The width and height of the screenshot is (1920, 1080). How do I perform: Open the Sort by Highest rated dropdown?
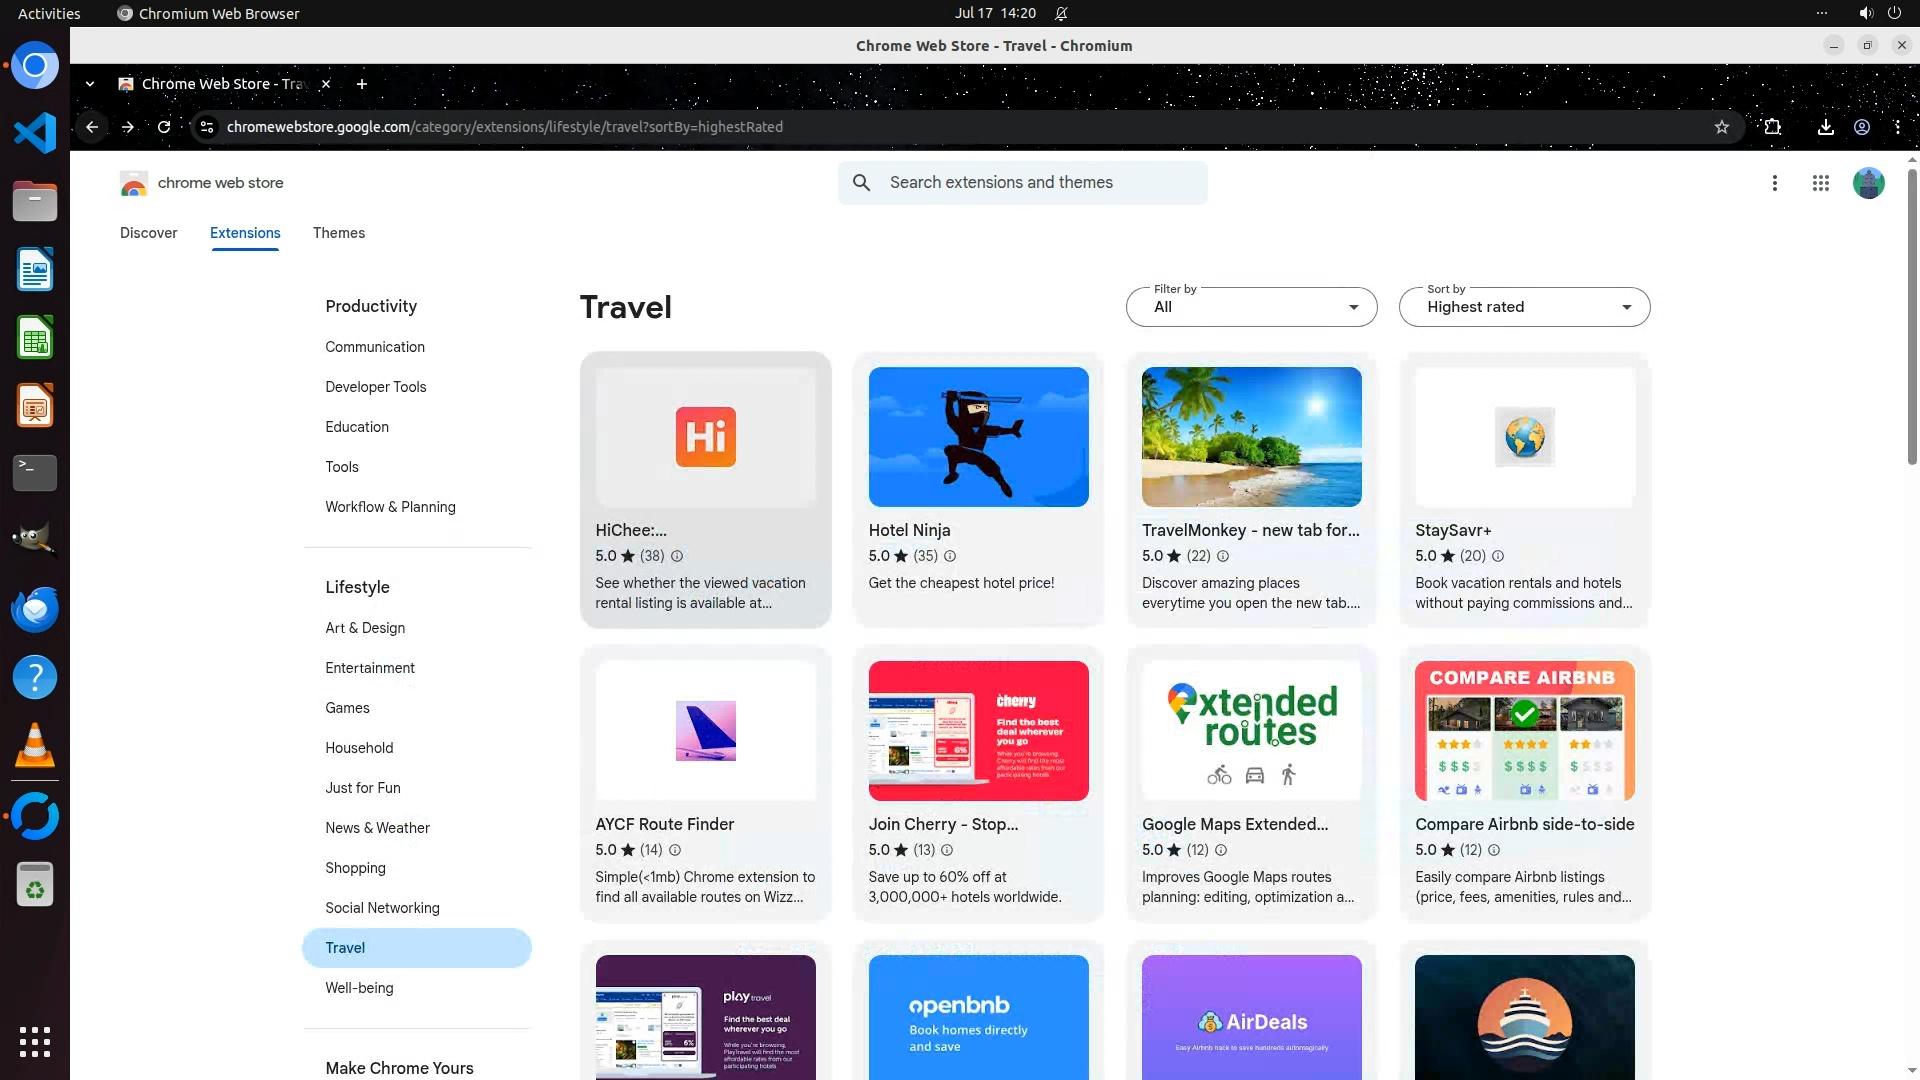point(1524,307)
